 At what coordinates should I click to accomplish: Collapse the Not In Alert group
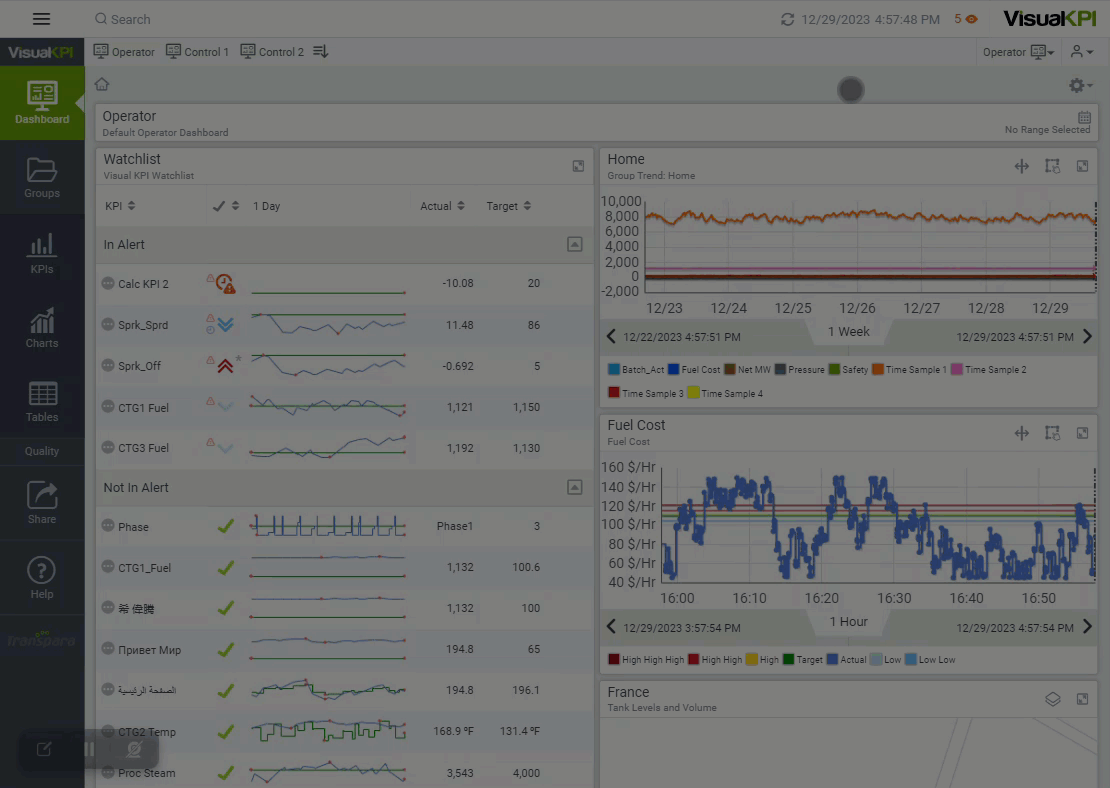pyautogui.click(x=574, y=487)
